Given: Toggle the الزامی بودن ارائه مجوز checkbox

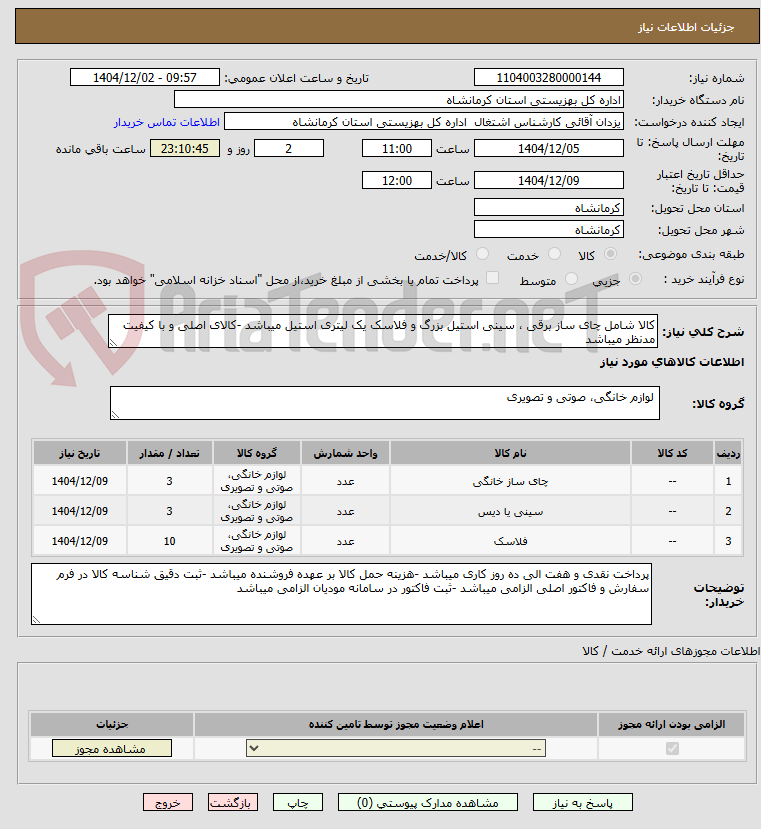Looking at the screenshot, I should (x=672, y=749).
